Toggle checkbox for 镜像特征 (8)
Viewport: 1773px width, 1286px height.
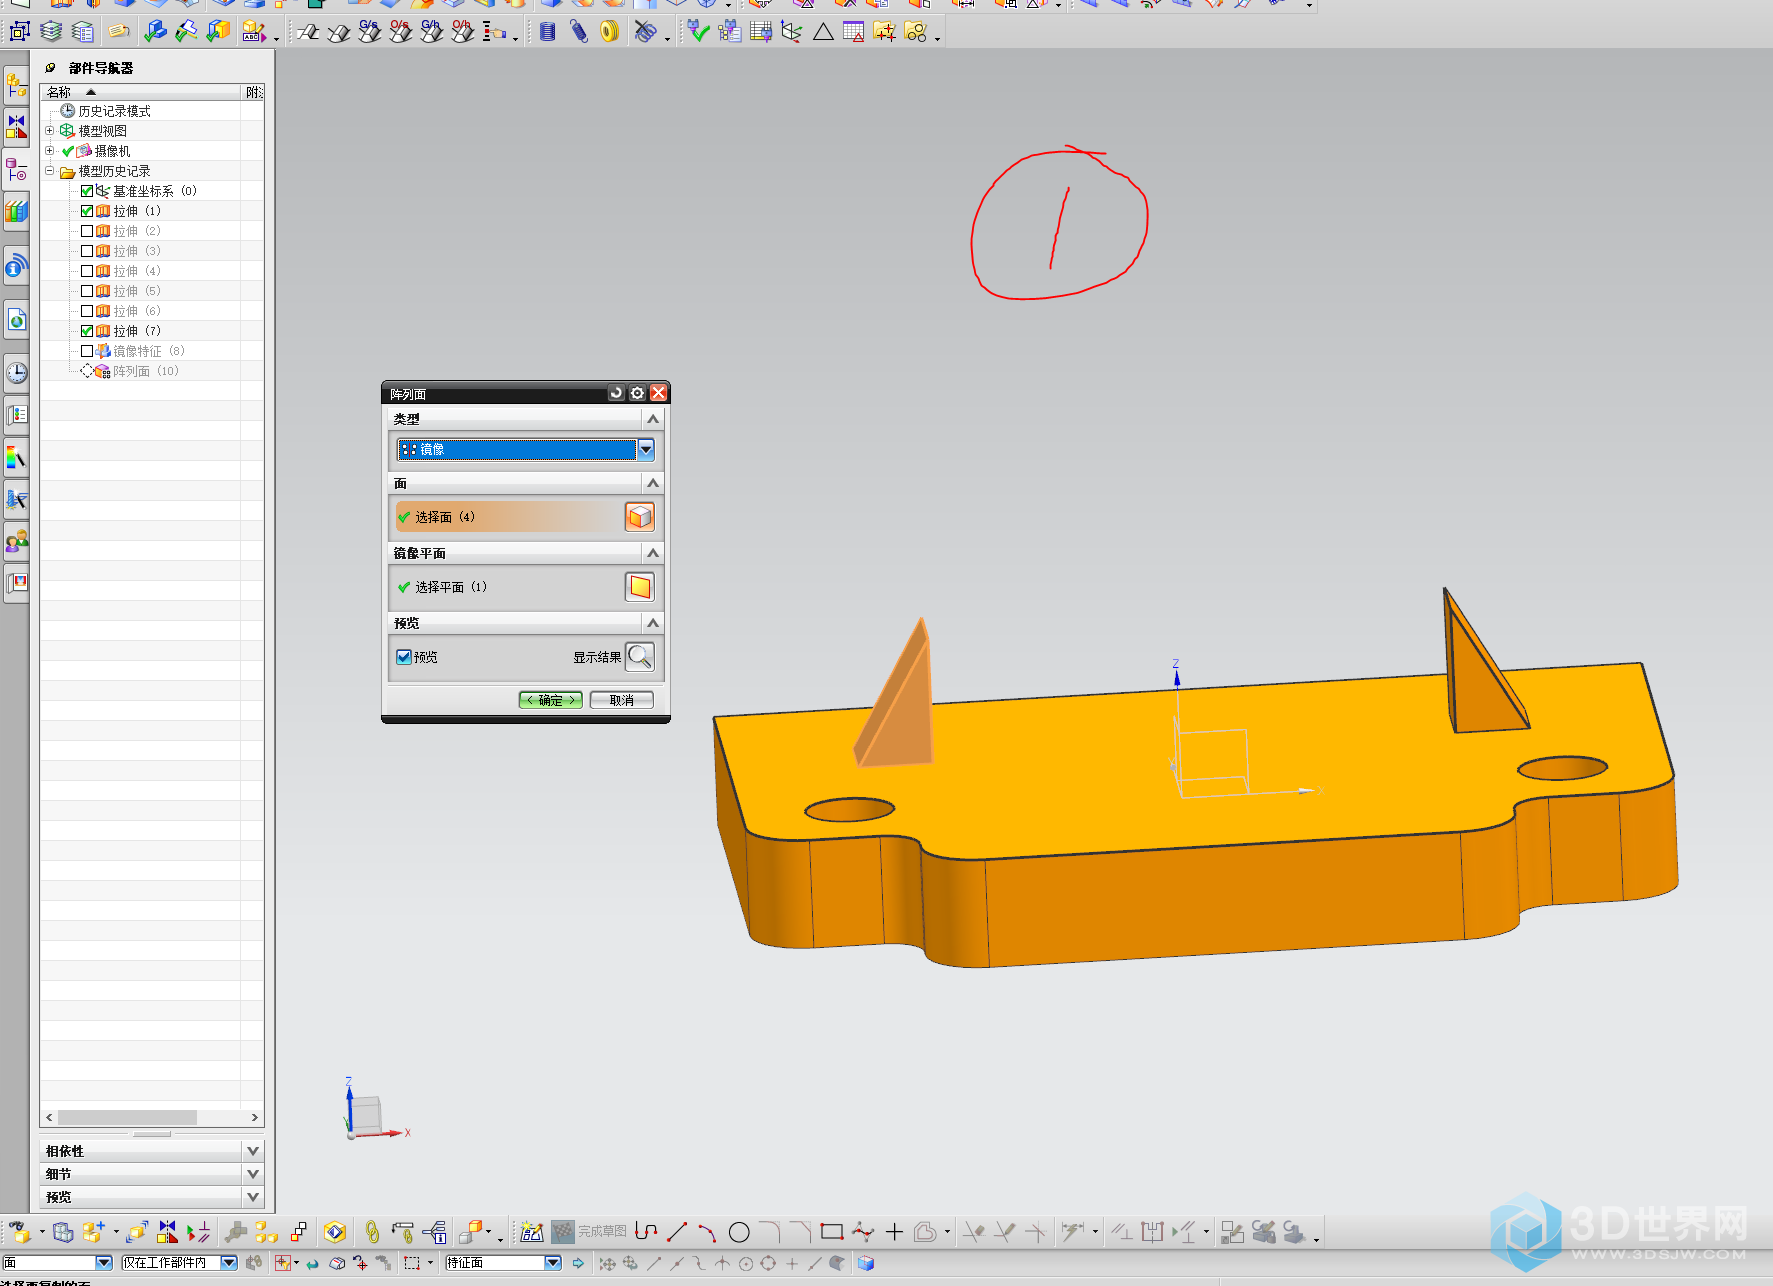[x=87, y=351]
